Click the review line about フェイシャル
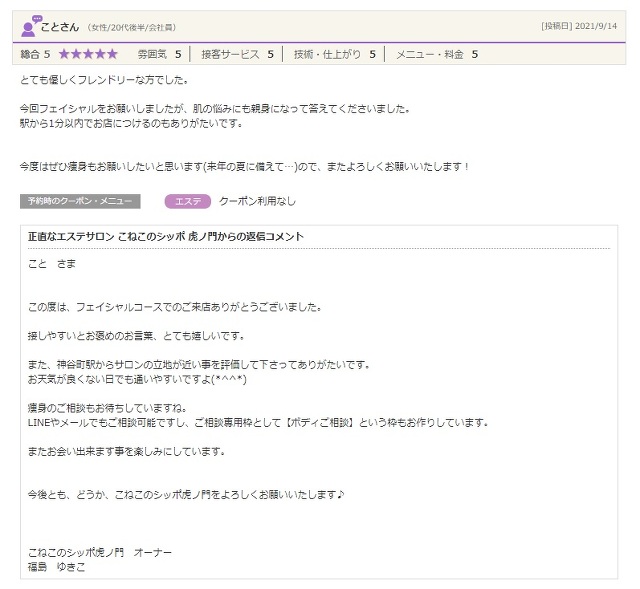640x589 pixels. click(215, 108)
